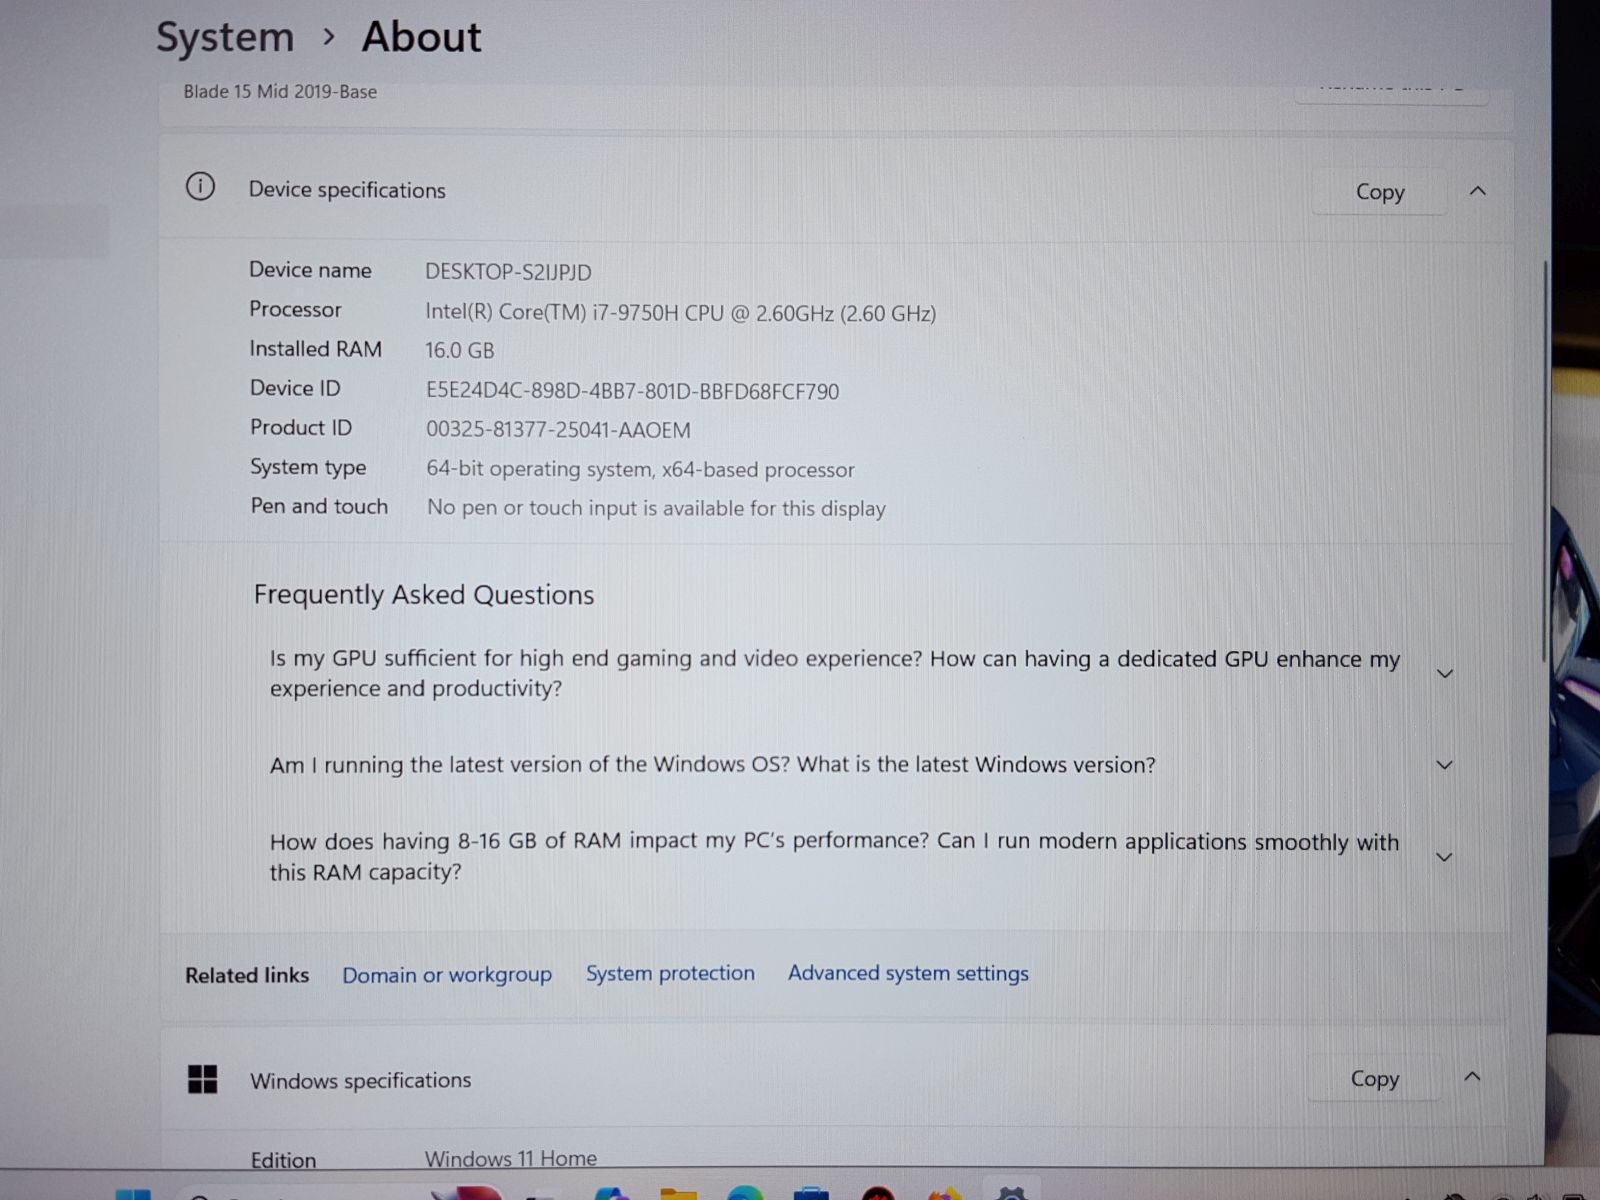This screenshot has height=1200, width=1600.
Task: Collapse the Windows specifications section chevron
Action: pos(1472,1077)
